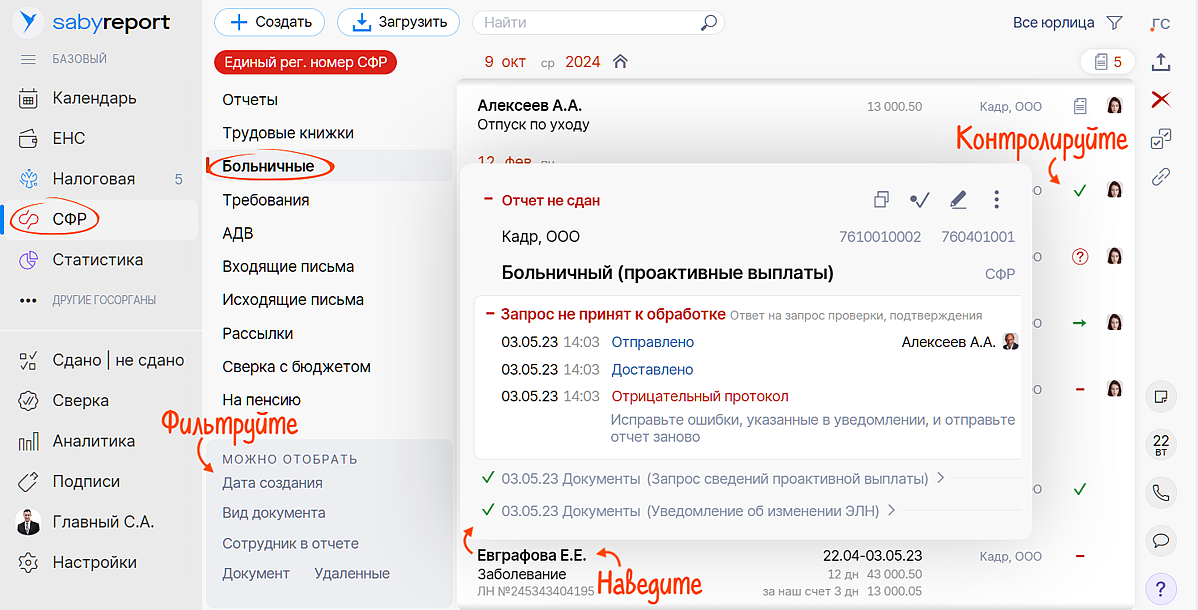
Task: Click the upload arrow icon in right toolbar
Action: [1160, 62]
